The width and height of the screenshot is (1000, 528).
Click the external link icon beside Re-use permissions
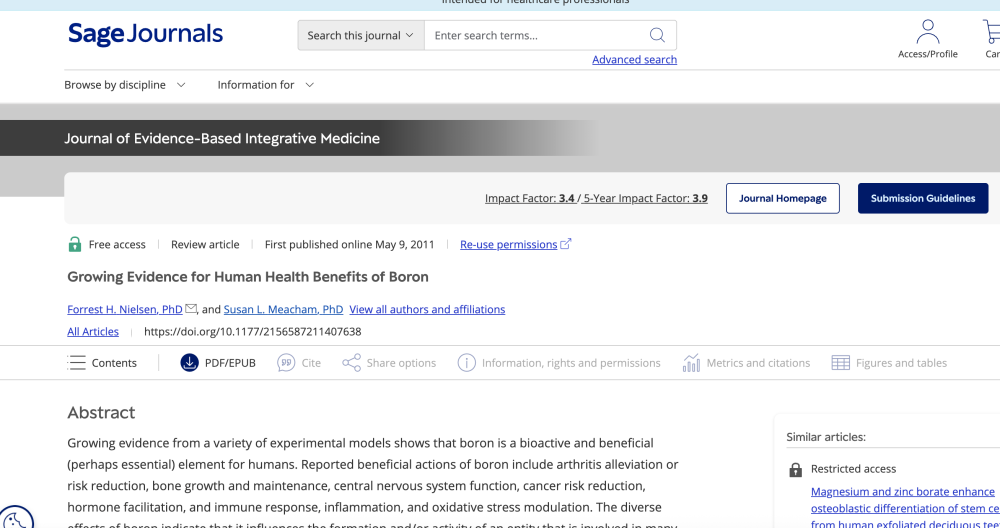click(x=566, y=244)
